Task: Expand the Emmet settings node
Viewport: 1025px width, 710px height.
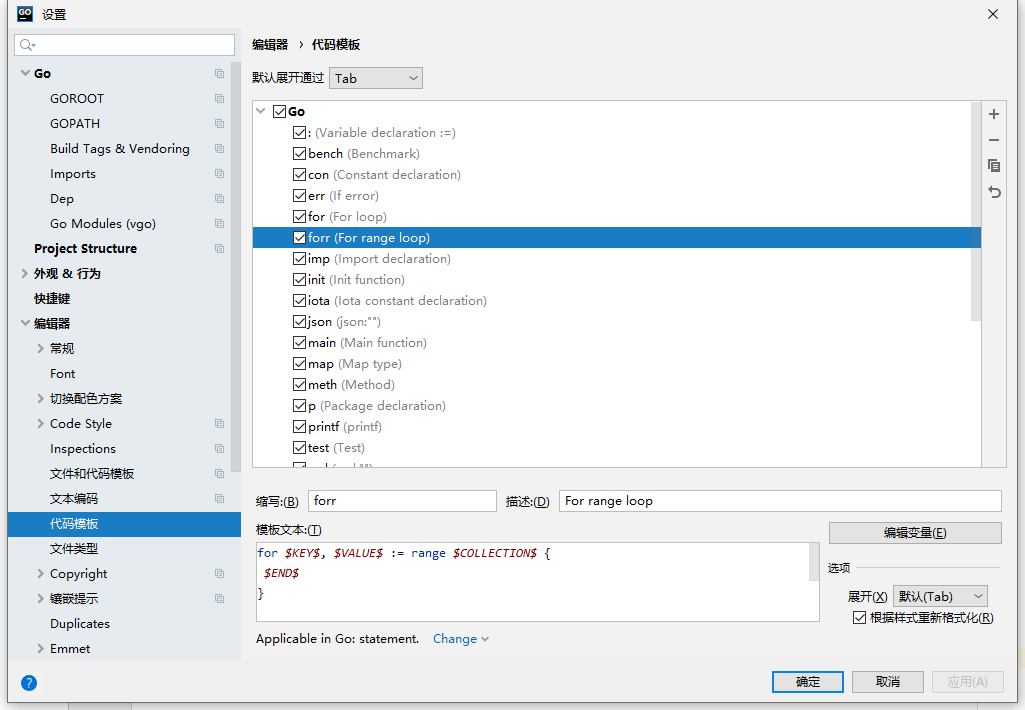Action: (x=41, y=649)
